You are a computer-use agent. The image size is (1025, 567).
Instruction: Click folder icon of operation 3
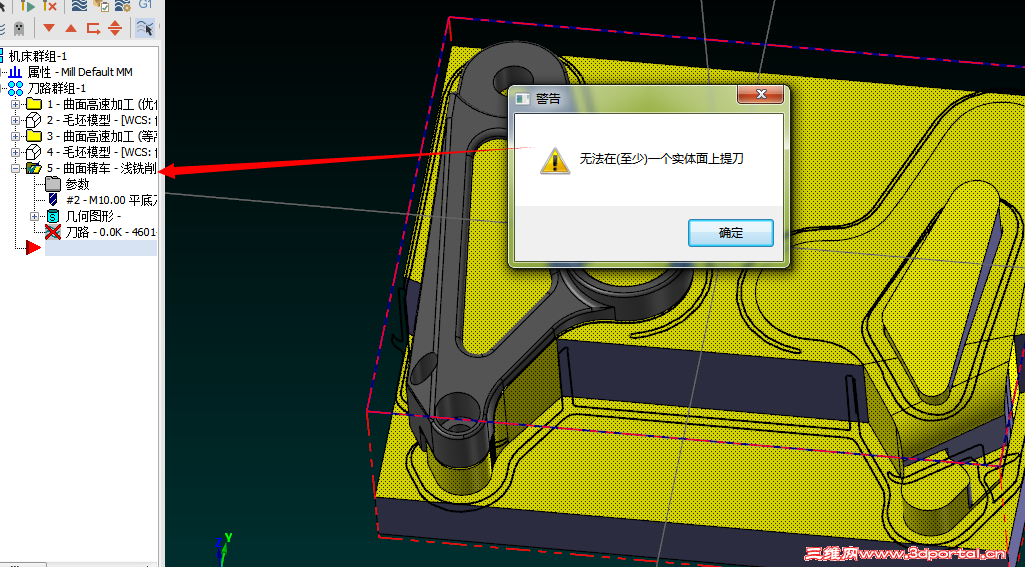pos(34,136)
